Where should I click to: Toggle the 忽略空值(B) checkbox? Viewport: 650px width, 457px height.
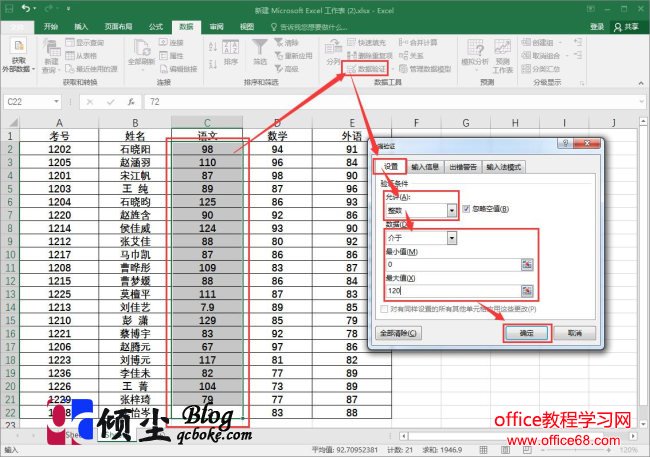466,209
